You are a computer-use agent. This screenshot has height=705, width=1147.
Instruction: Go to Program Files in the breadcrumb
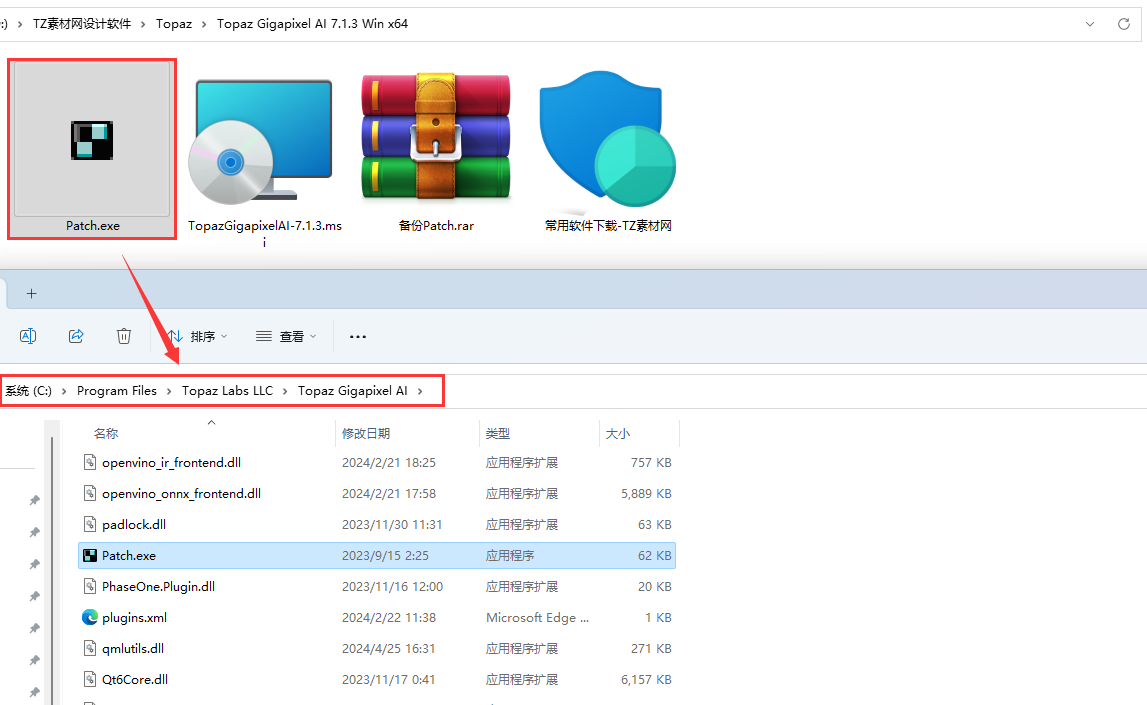click(117, 391)
